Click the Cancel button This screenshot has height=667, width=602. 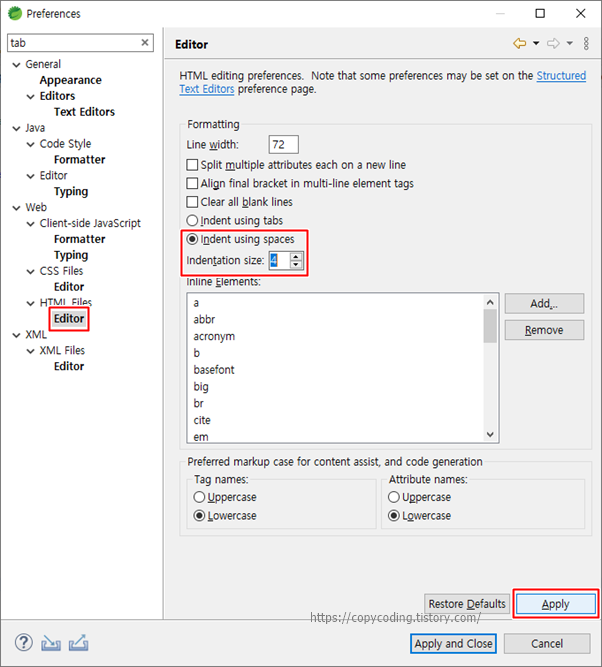tap(547, 643)
